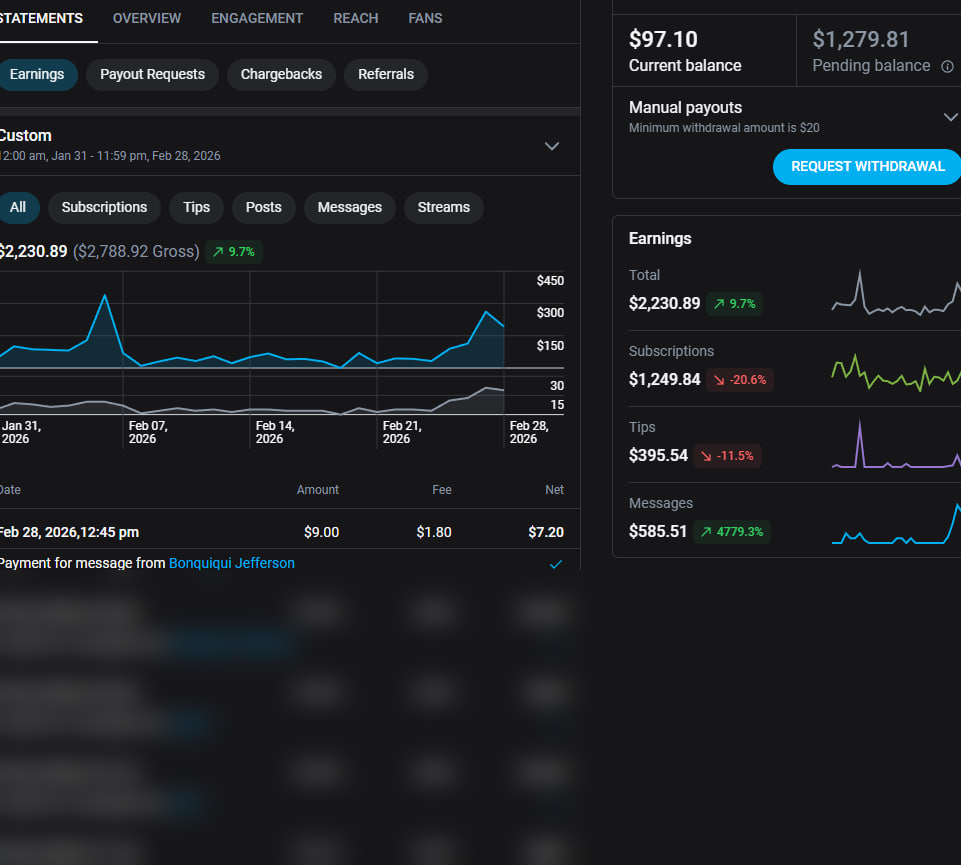This screenshot has height=865, width=961.
Task: Filter earnings by Subscriptions
Action: point(104,208)
